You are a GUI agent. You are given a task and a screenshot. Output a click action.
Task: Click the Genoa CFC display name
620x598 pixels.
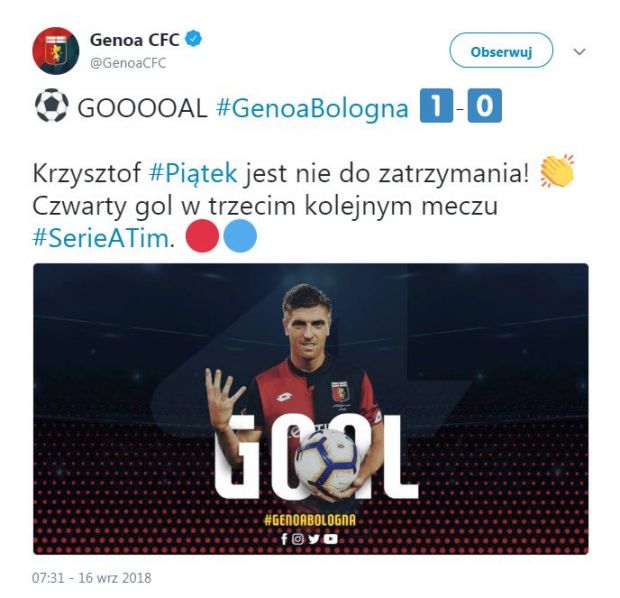tap(135, 40)
